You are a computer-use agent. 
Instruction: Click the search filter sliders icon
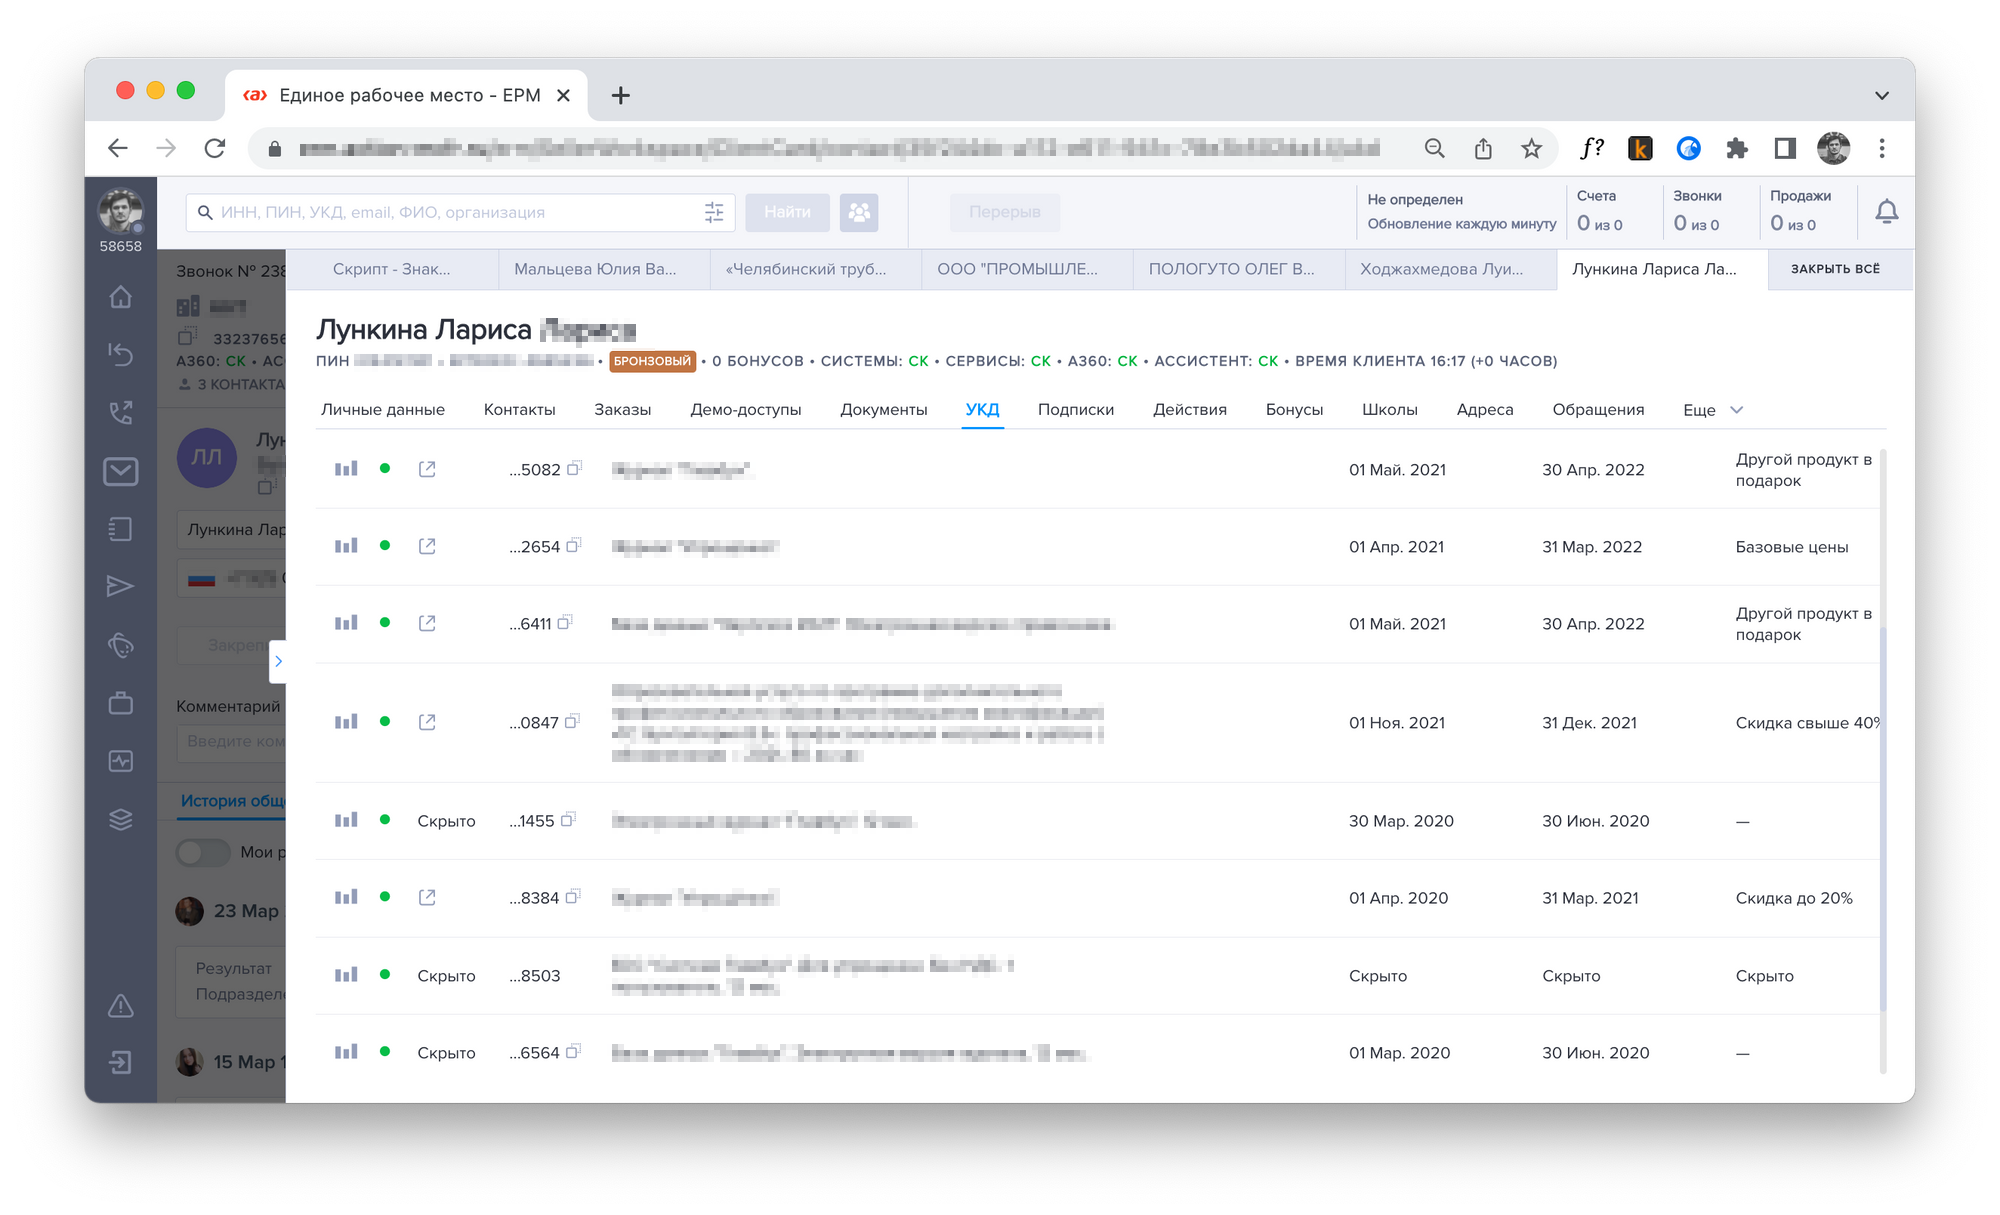click(x=714, y=212)
